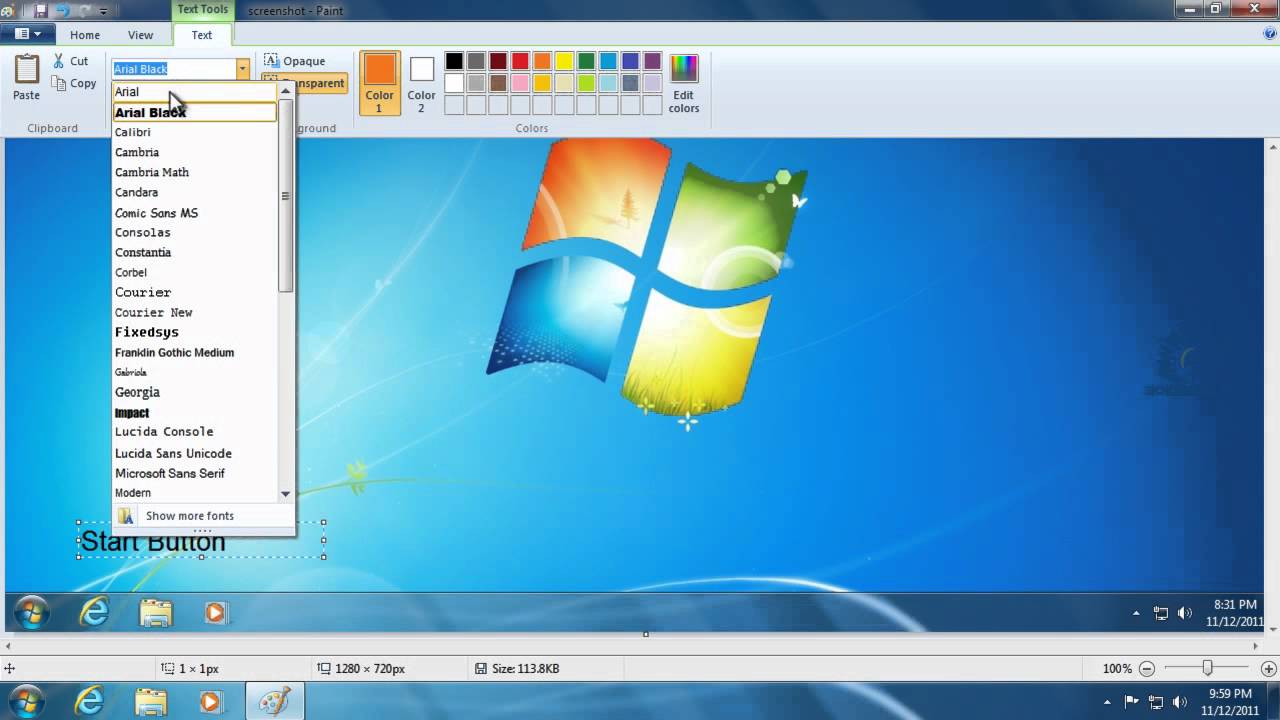Click the zoom in plus button

(1269, 668)
